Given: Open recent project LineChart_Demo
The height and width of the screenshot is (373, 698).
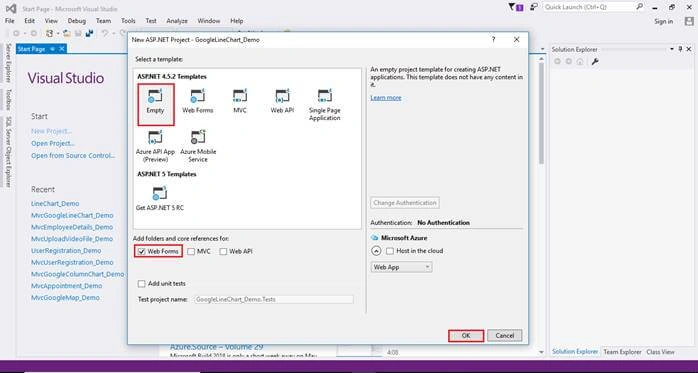Looking at the screenshot, I should pos(55,203).
